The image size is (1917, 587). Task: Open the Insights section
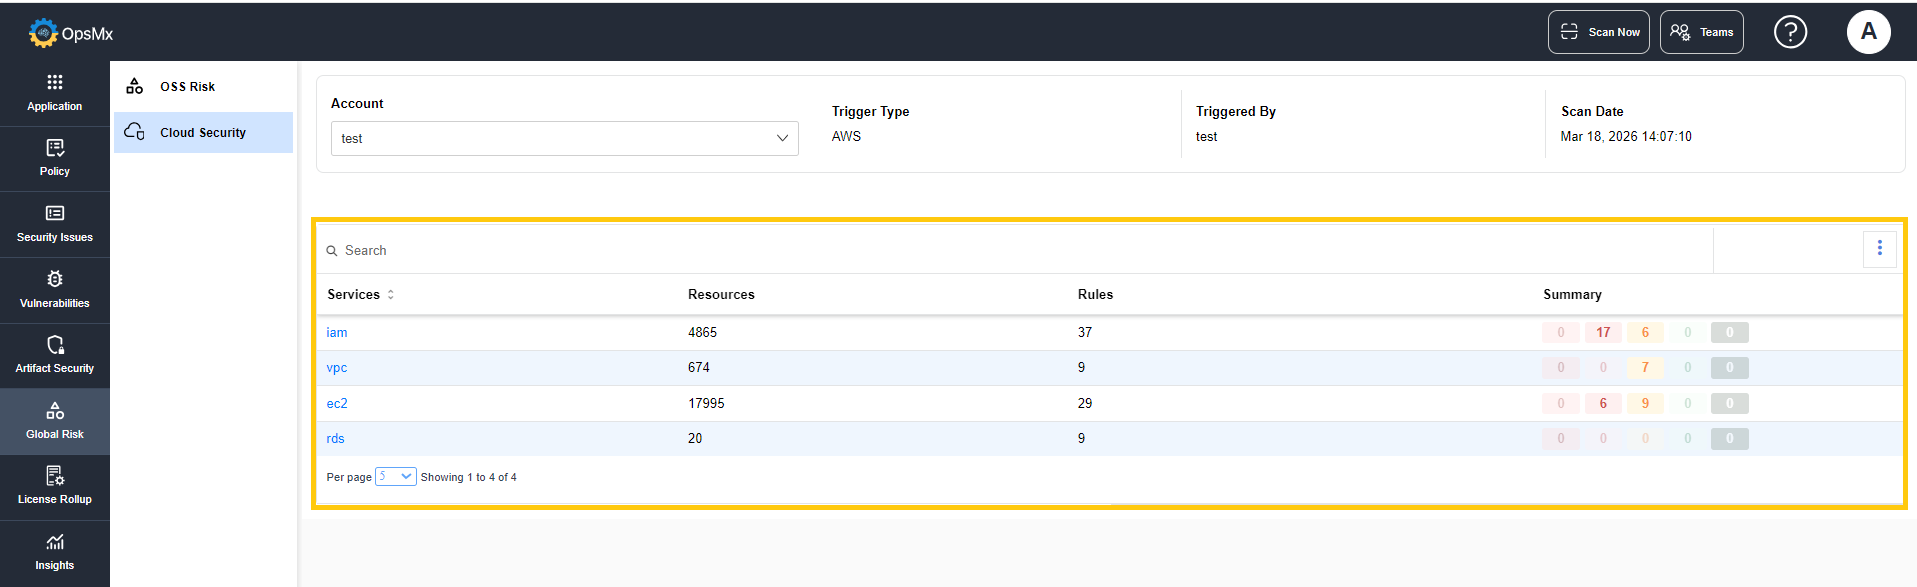tap(54, 552)
